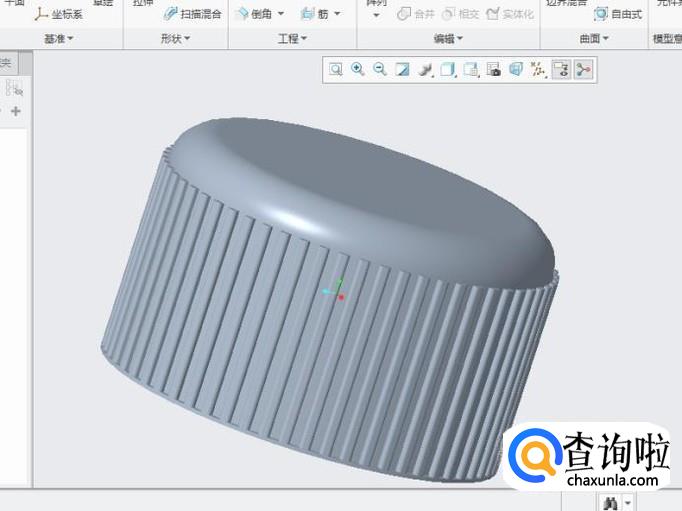Toggle the annotation display eye icon
The height and width of the screenshot is (511, 682).
click(561, 70)
